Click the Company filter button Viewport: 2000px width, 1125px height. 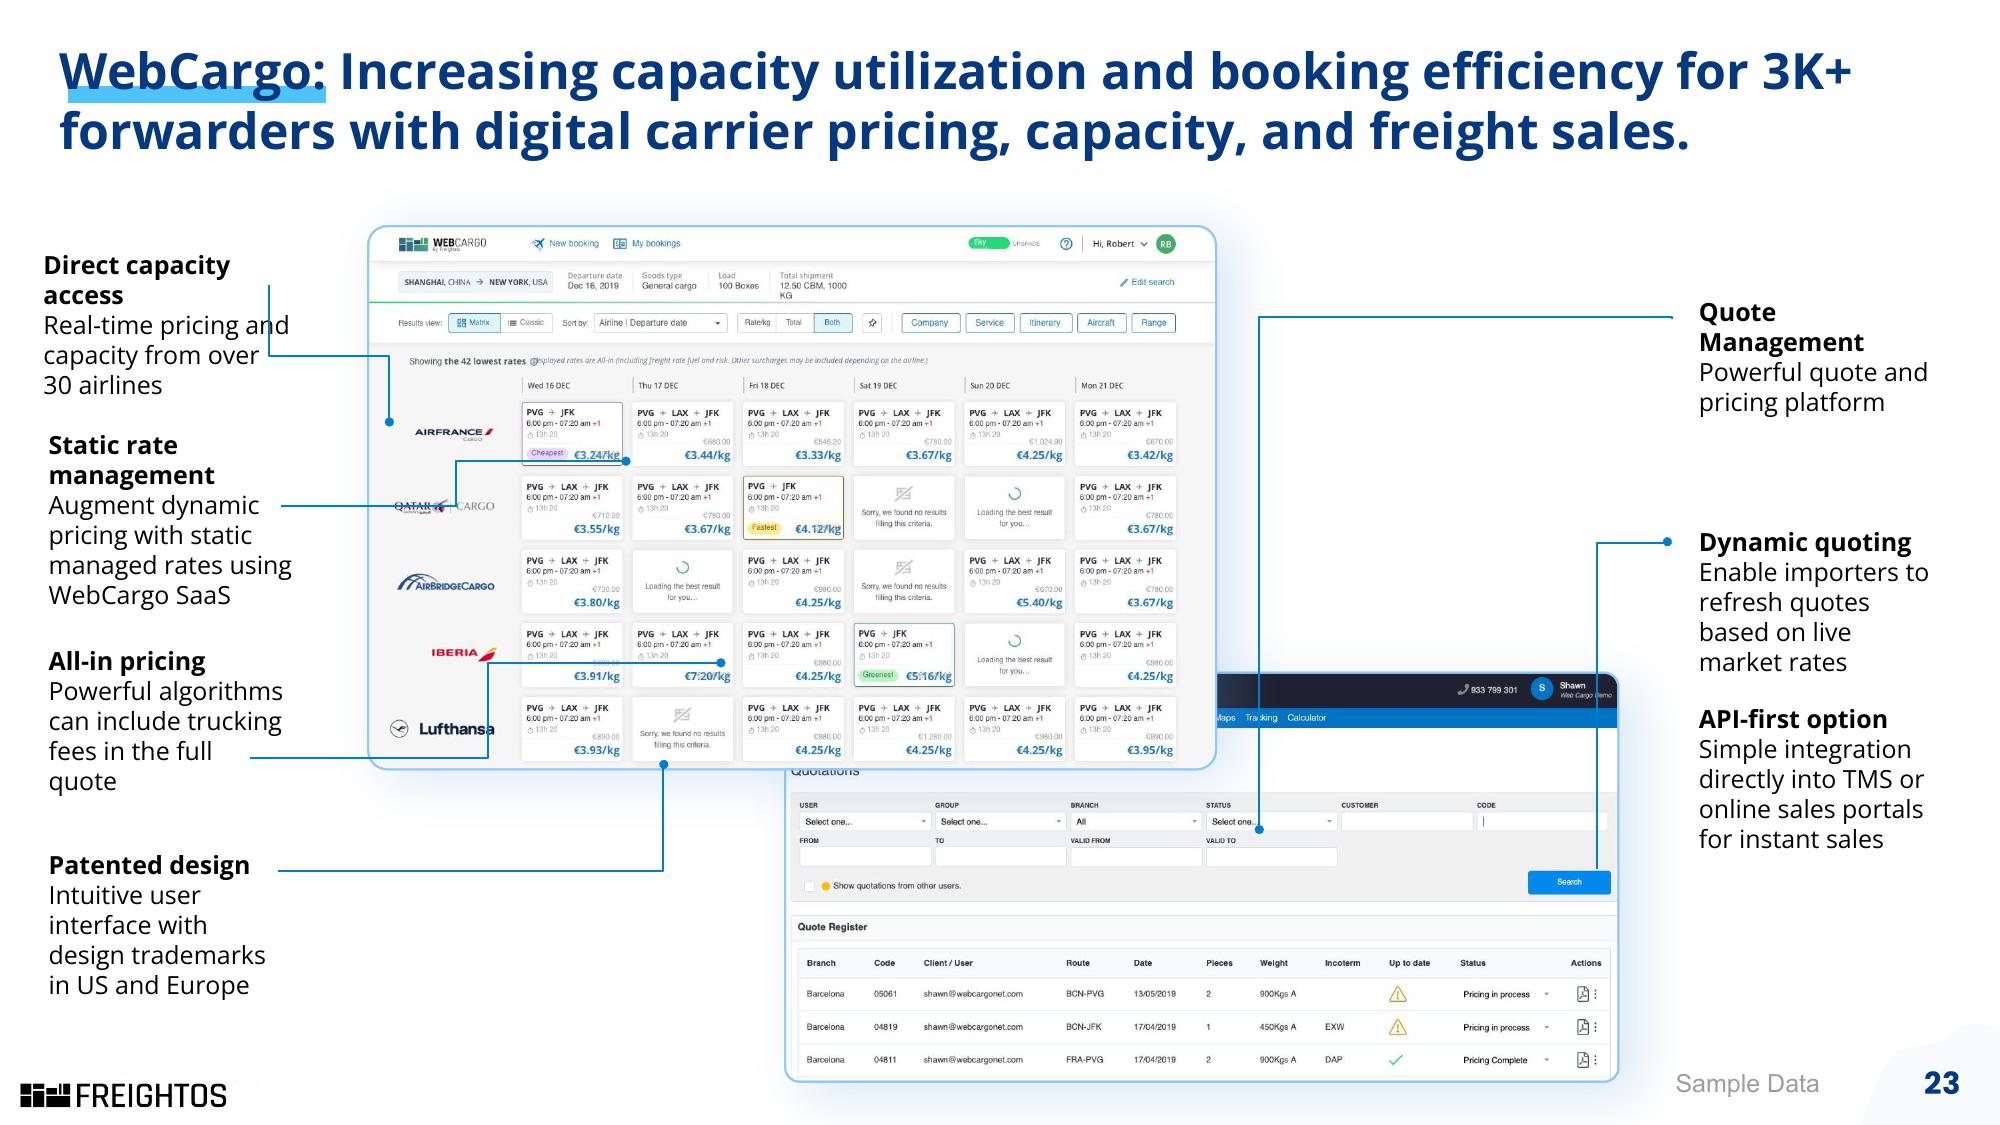click(930, 323)
